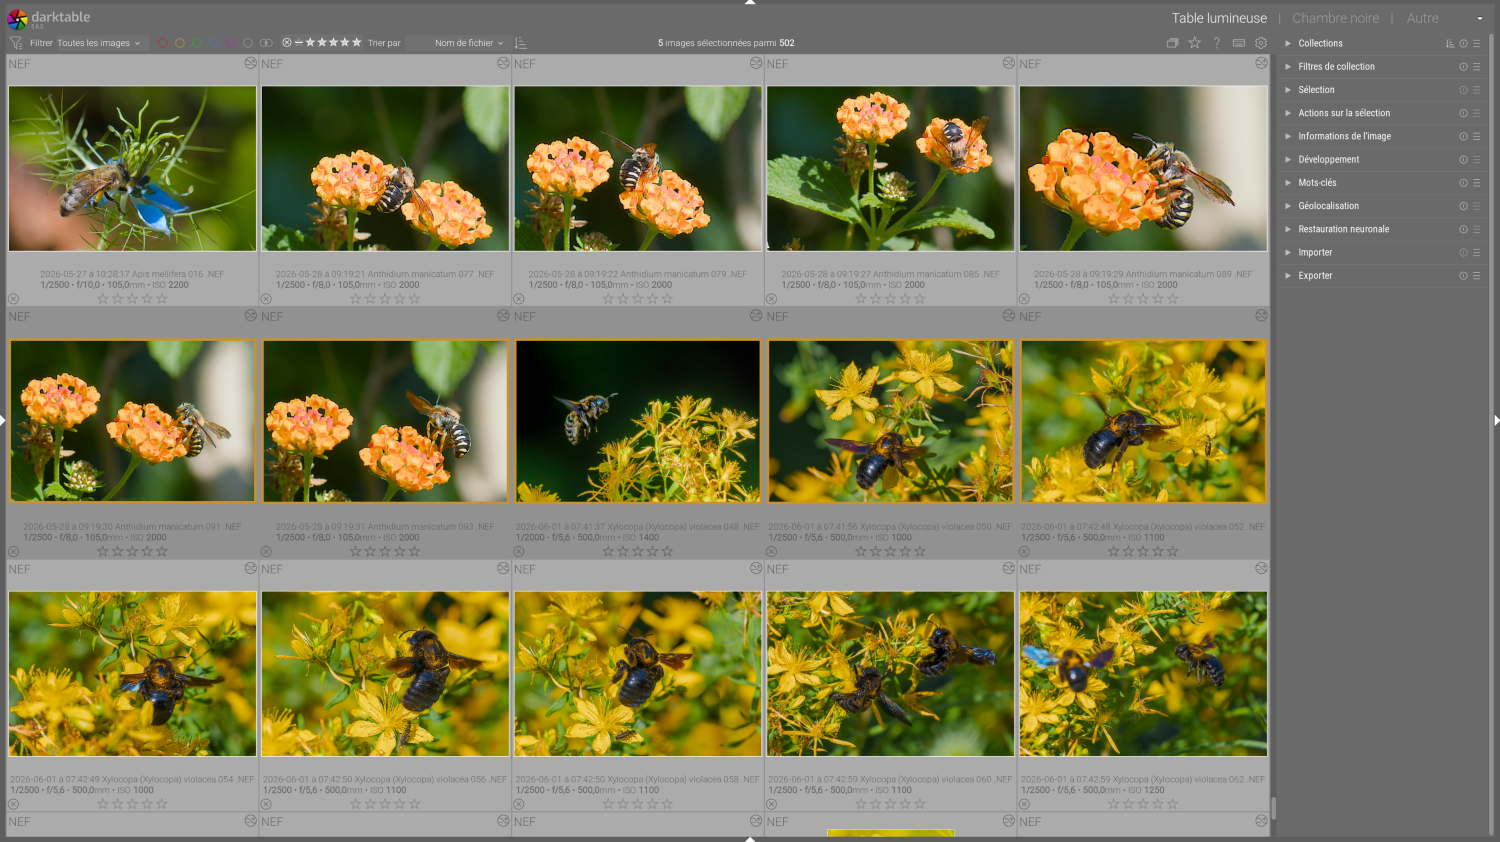This screenshot has width=1500, height=842.
Task: Set five-star filter in the top toolbar
Action: tap(357, 43)
